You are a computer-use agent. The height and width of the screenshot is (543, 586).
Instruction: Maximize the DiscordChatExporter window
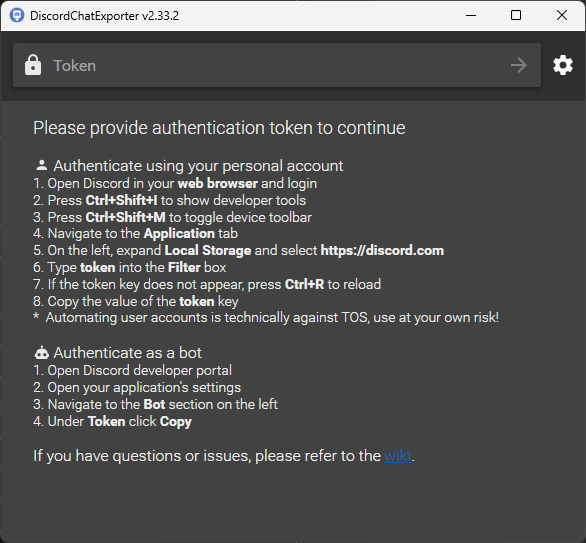point(516,15)
